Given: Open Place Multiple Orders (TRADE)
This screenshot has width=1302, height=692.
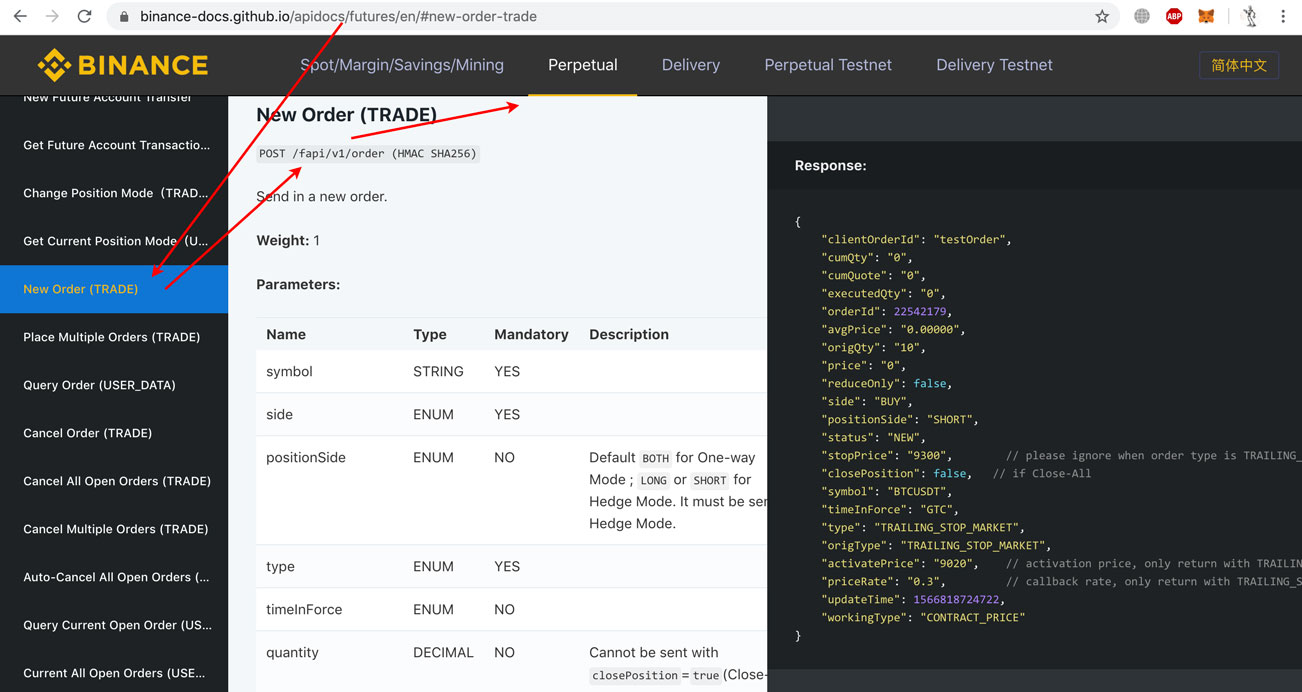Looking at the screenshot, I should point(113,337).
